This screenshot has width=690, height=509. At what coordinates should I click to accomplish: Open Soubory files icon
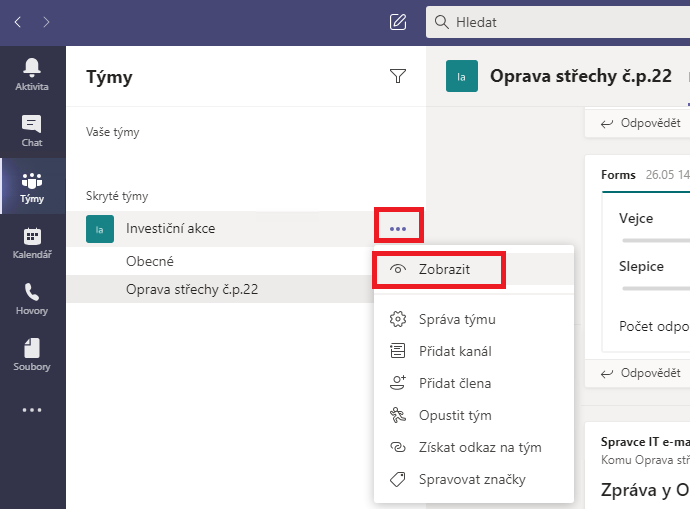click(32, 354)
